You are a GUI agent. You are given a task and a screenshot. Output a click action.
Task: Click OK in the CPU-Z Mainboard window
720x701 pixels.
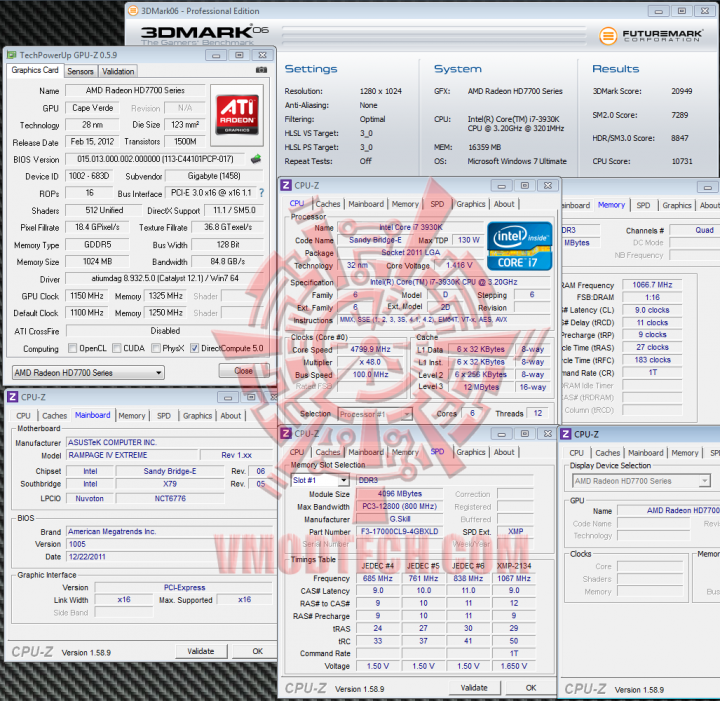point(257,651)
